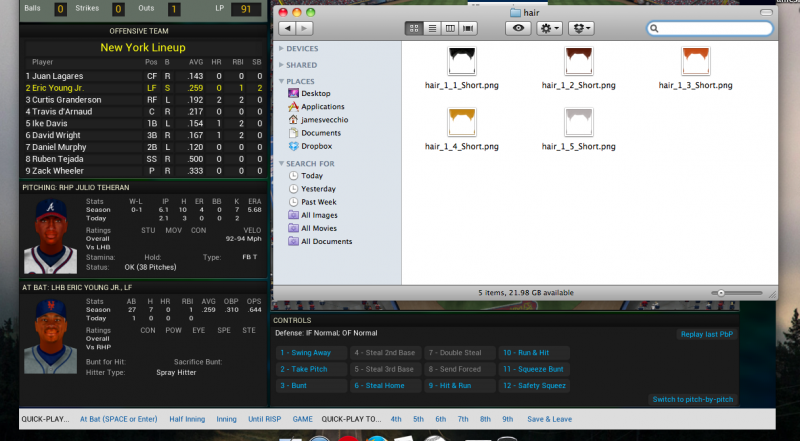Collapse the PLACES sidebar section
The width and height of the screenshot is (800, 441).
281,81
